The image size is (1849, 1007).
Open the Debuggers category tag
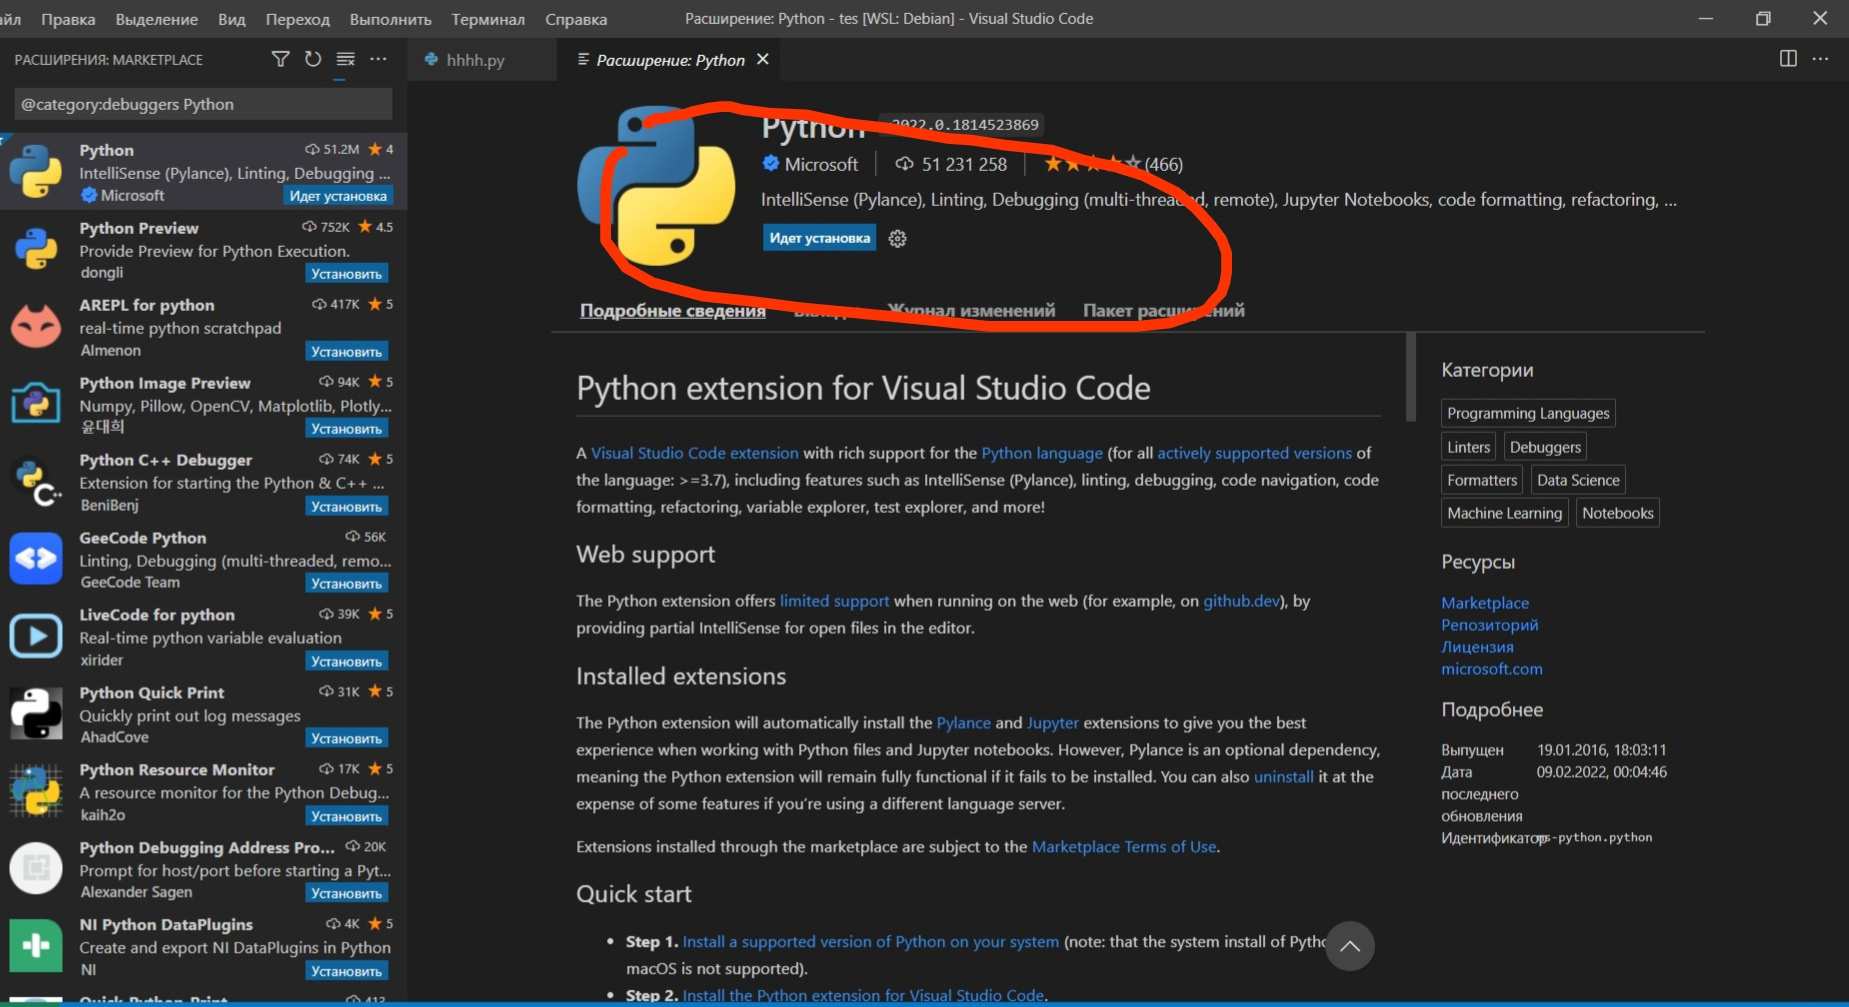tap(1545, 447)
